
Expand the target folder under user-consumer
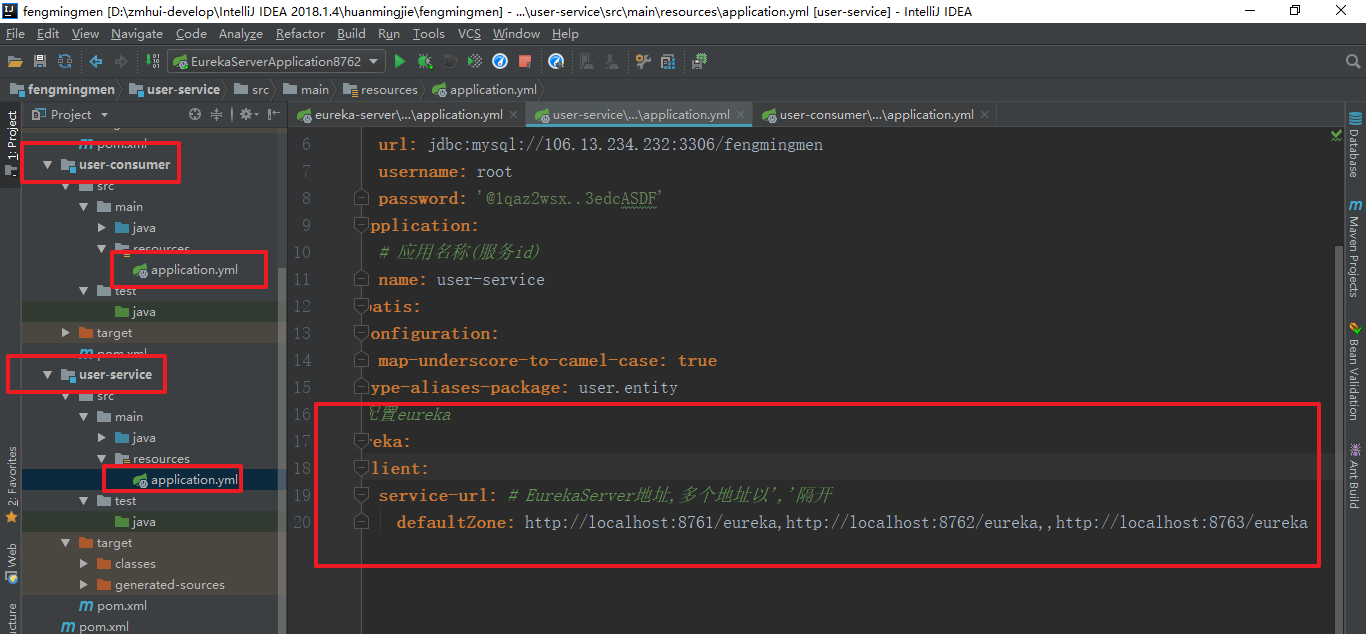pos(65,333)
